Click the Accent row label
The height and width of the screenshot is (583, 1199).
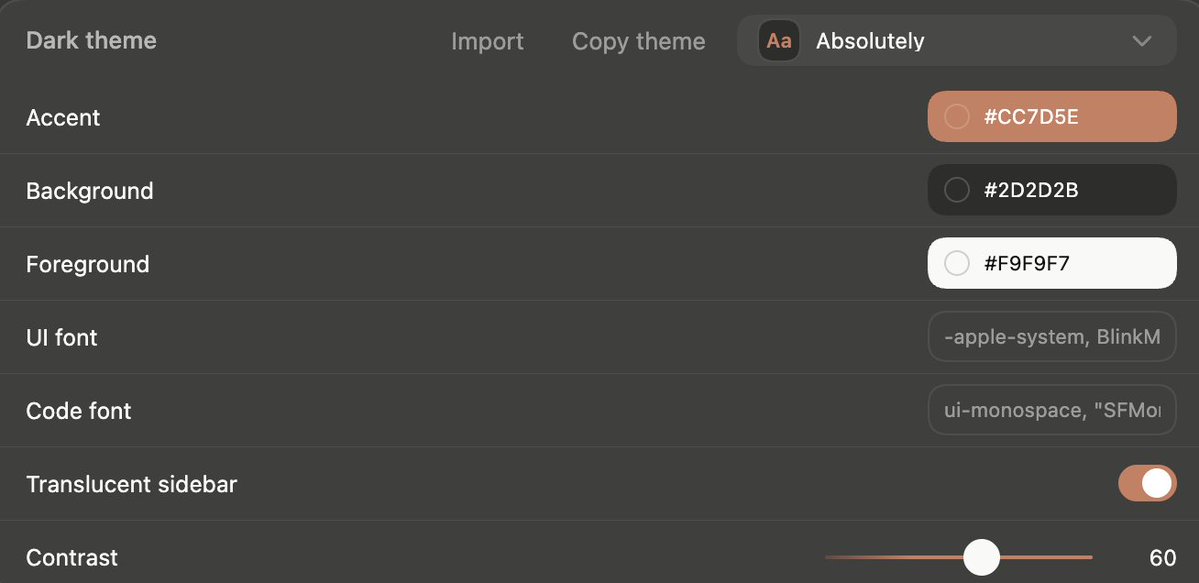coord(63,117)
